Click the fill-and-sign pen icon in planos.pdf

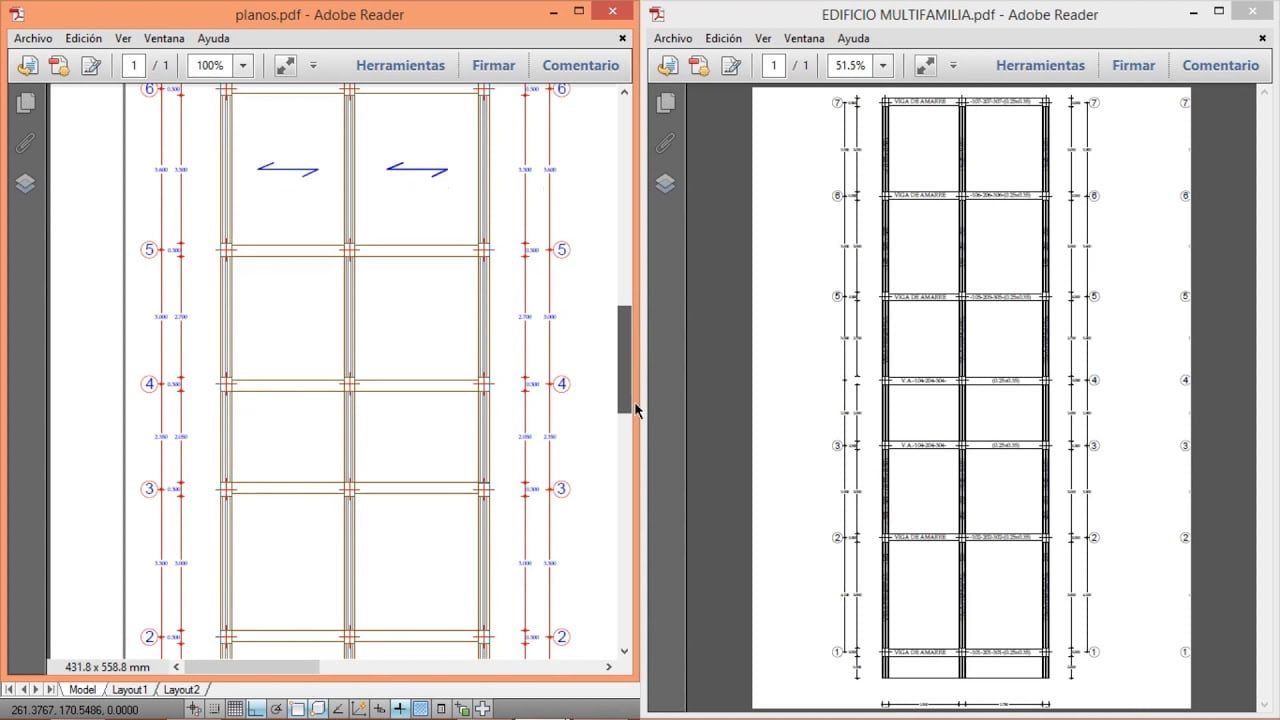(92, 65)
